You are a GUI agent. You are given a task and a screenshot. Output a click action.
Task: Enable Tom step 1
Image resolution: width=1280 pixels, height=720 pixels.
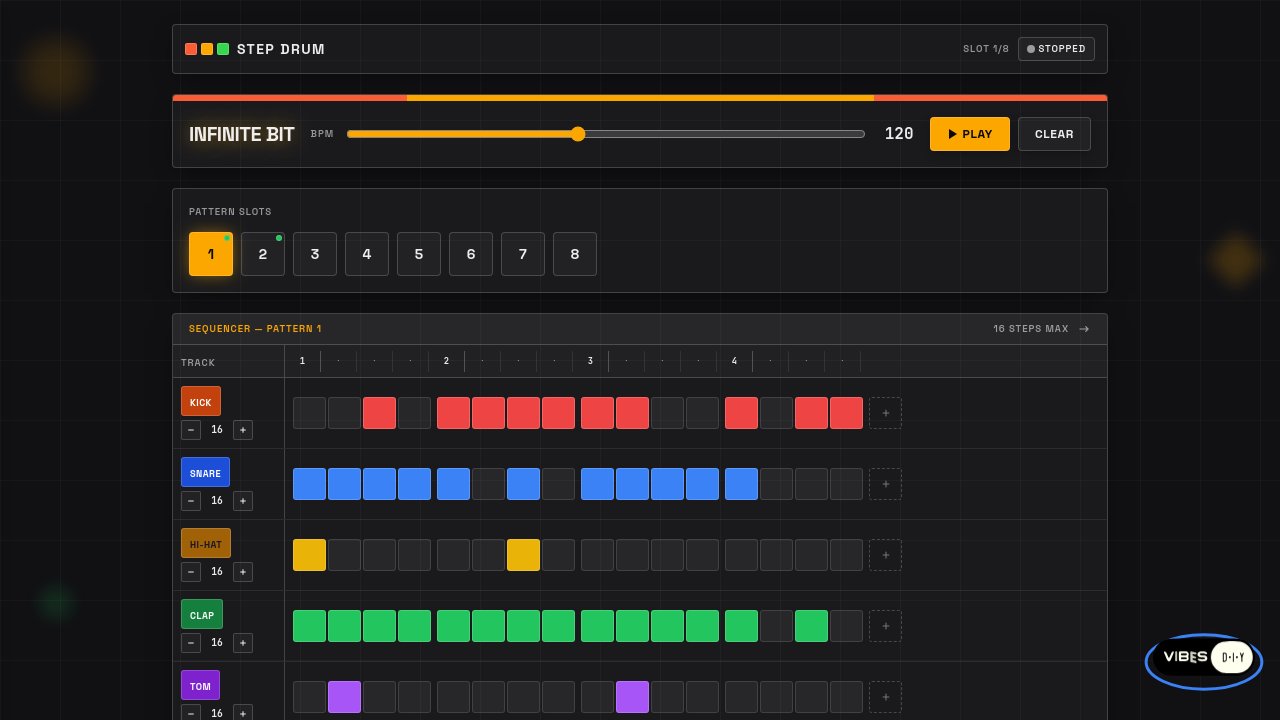(x=310, y=697)
